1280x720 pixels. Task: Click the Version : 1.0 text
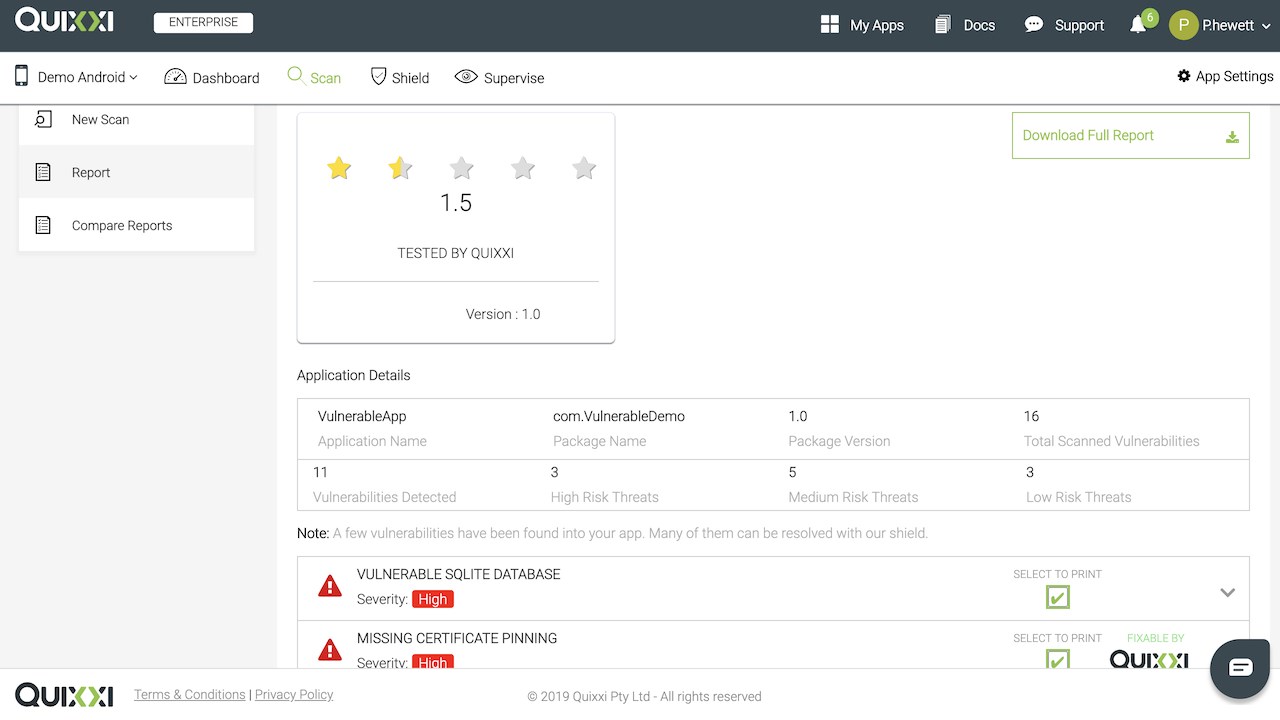[503, 314]
